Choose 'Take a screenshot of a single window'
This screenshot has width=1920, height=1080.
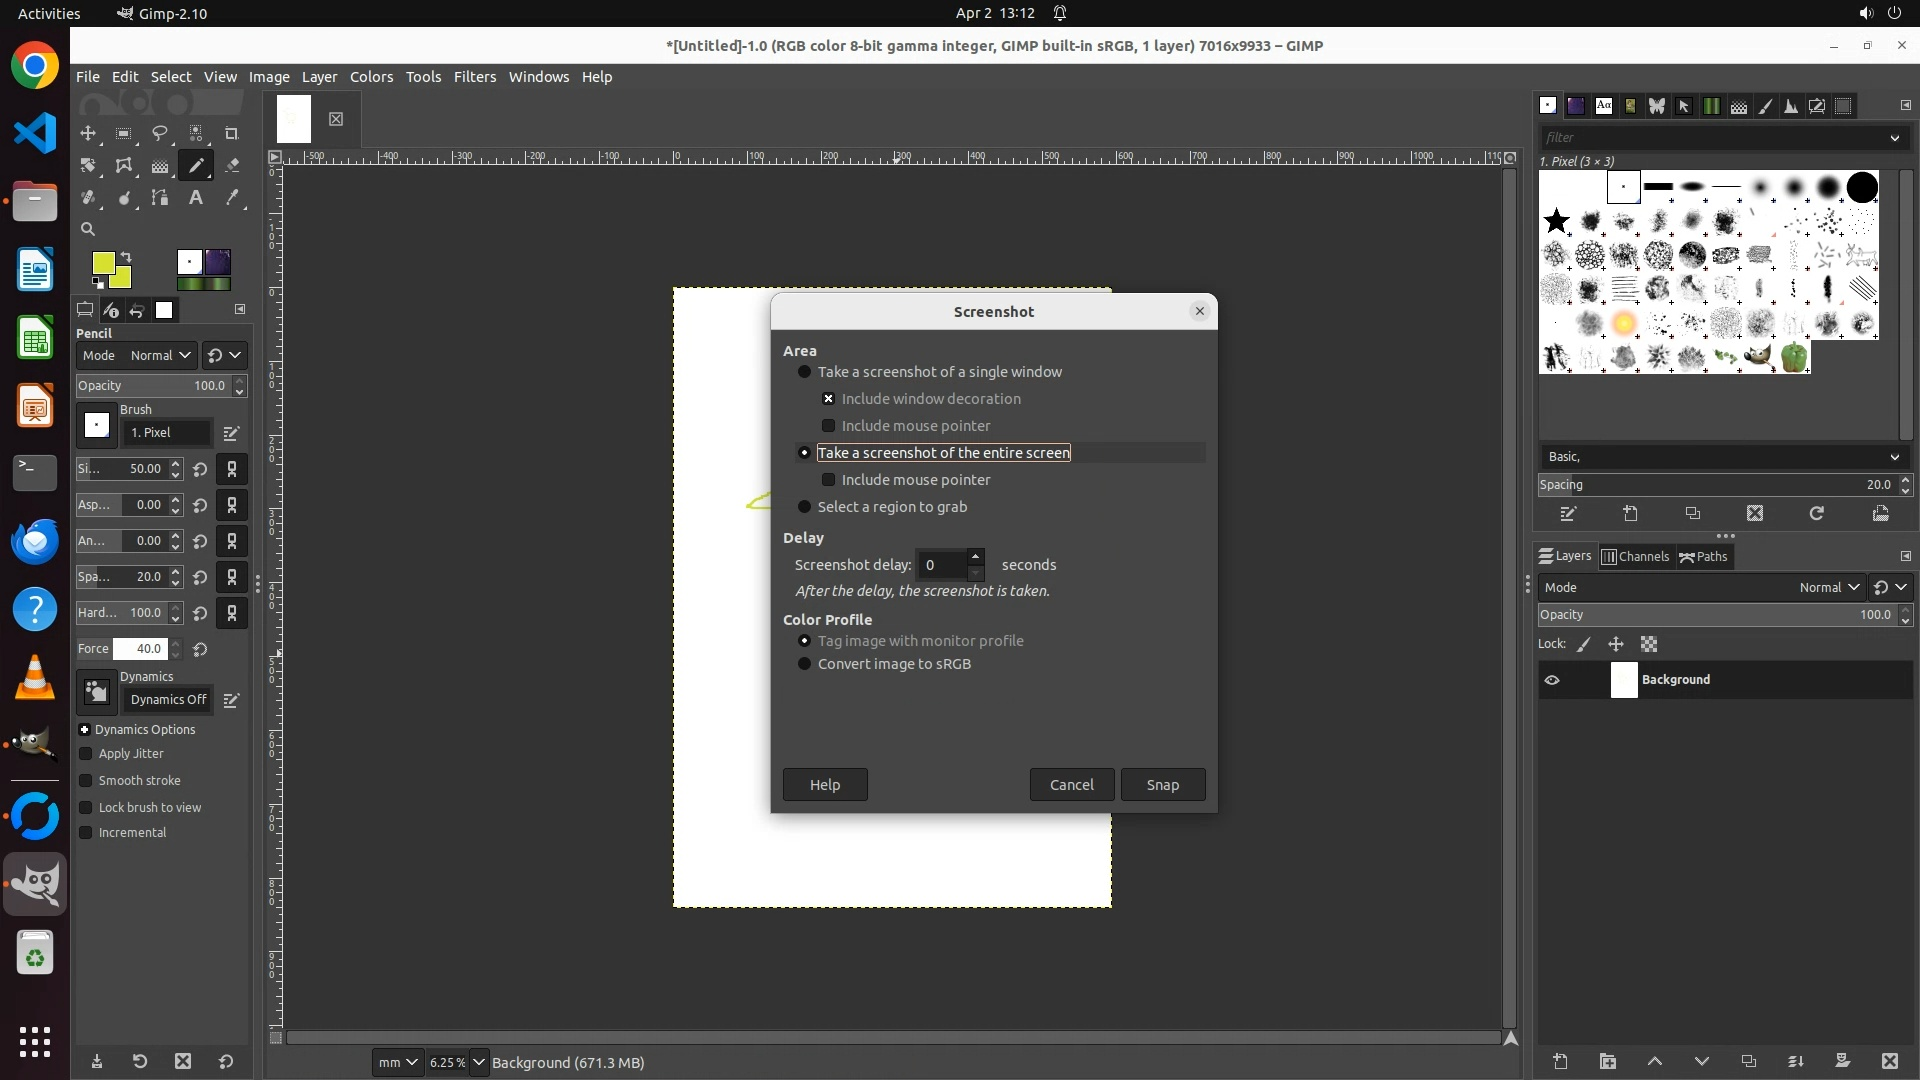pyautogui.click(x=804, y=372)
